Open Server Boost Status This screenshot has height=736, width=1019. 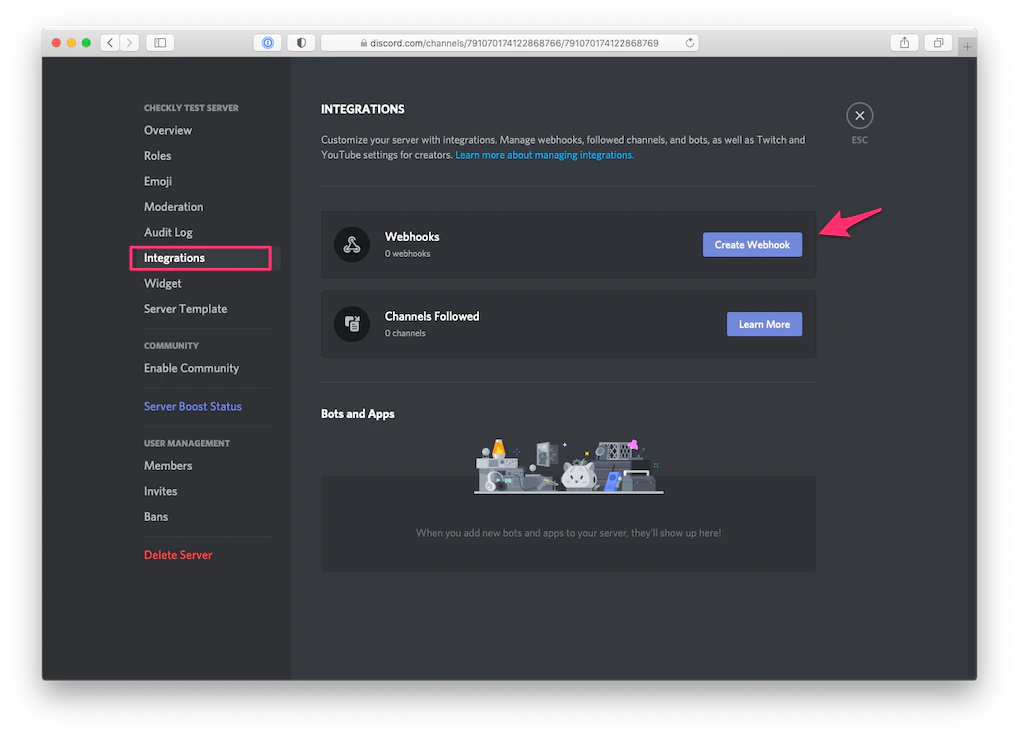pos(192,406)
